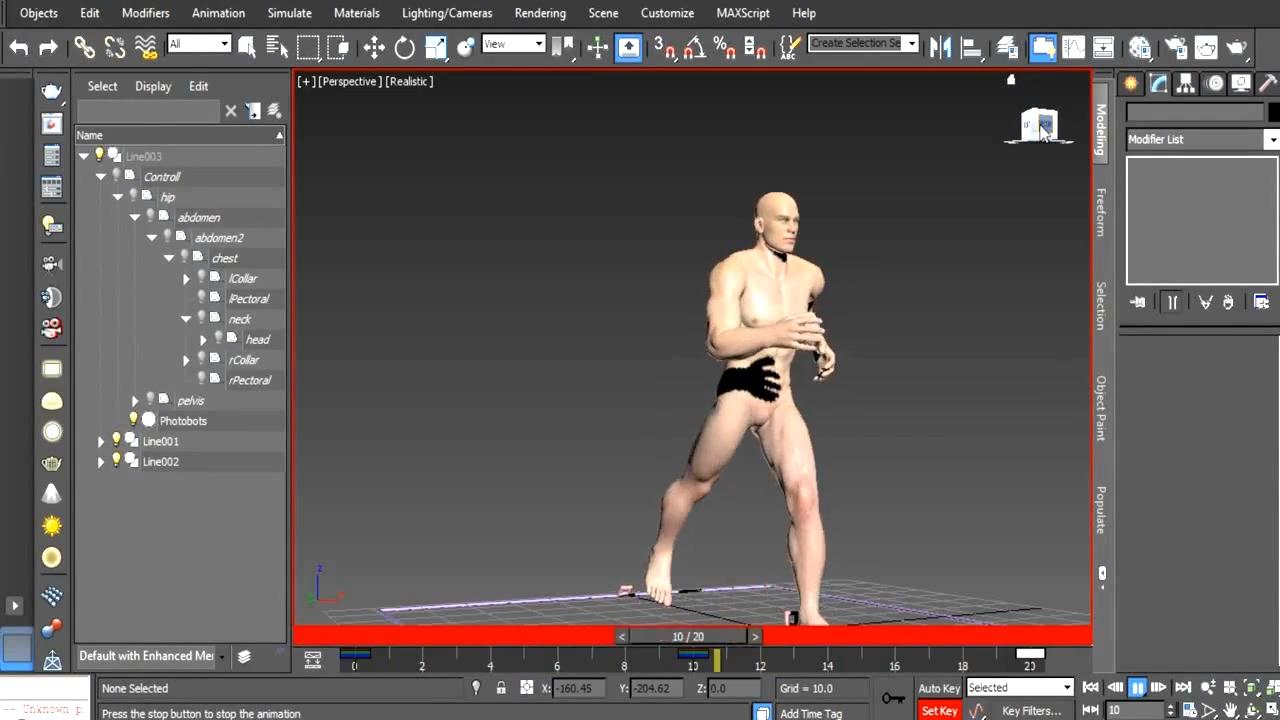Open the Rendering menu
Viewport: 1280px width, 720px height.
pos(540,13)
